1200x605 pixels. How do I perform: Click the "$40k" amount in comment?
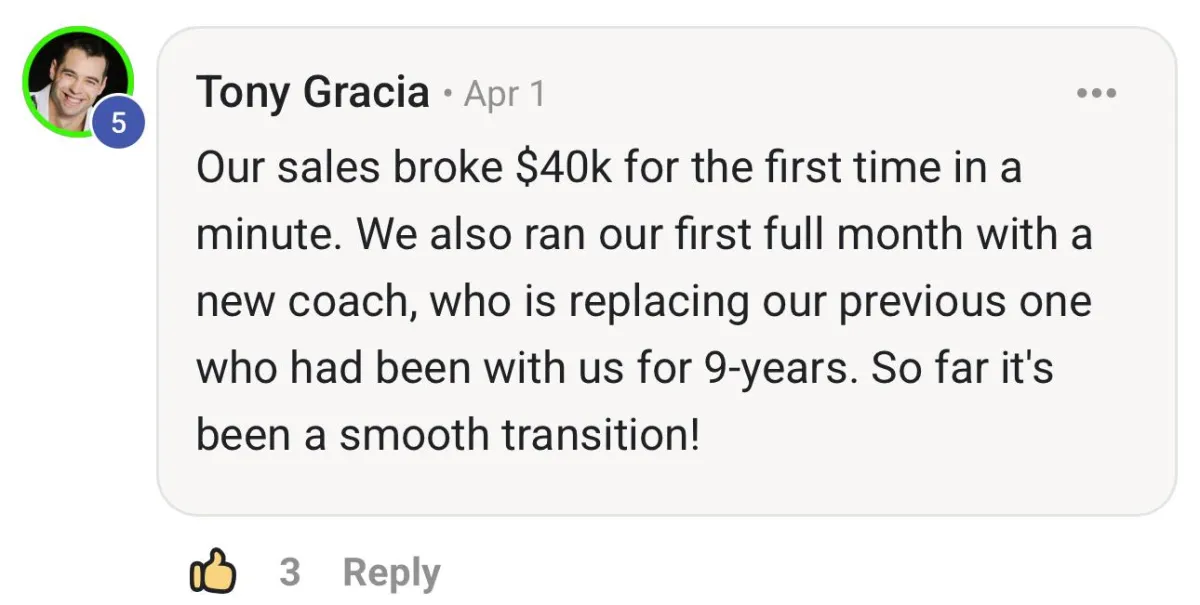565,167
